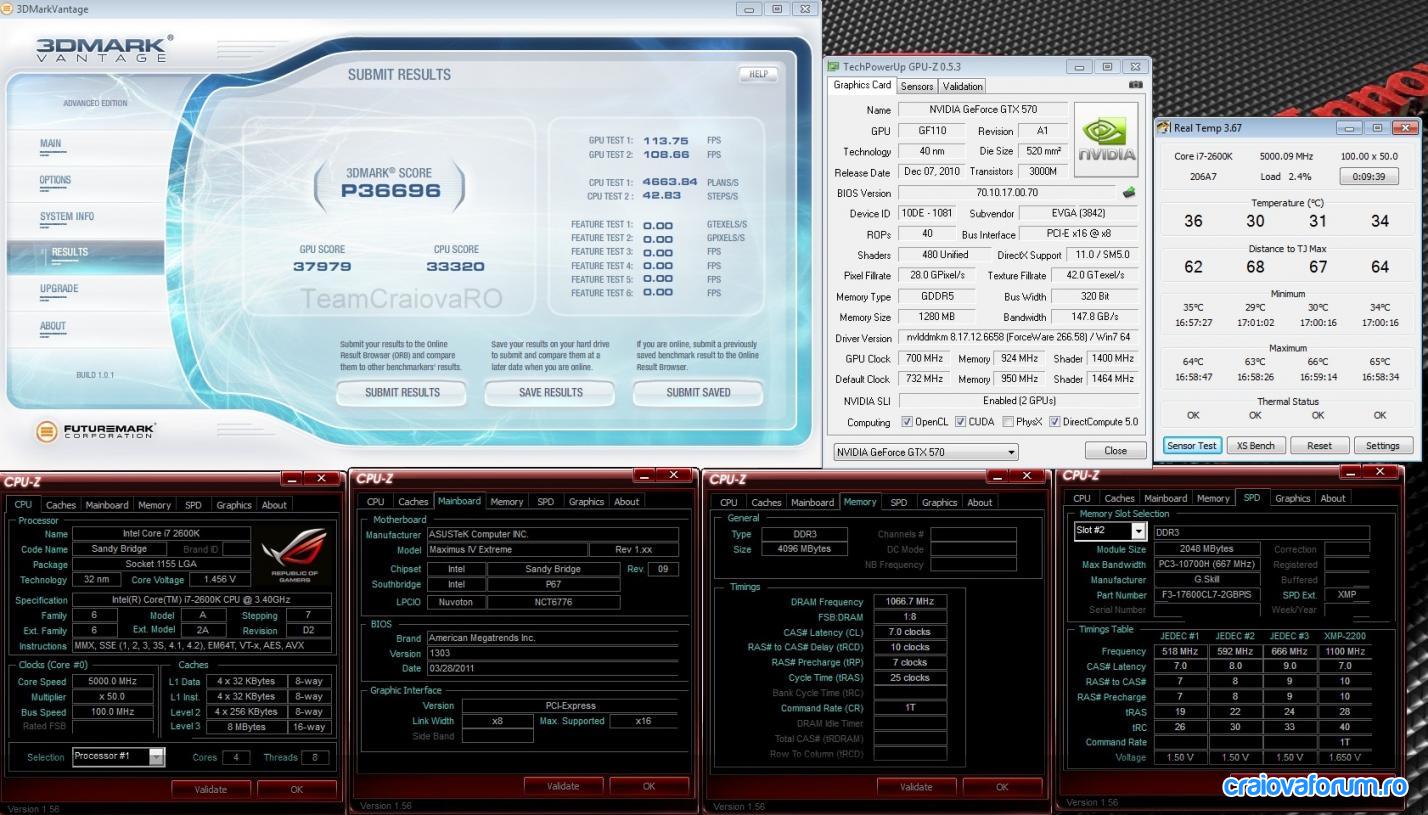Open the NVIDIA GeForce GTX 570 dropdown
Image resolution: width=1428 pixels, height=815 pixels.
click(x=925, y=452)
